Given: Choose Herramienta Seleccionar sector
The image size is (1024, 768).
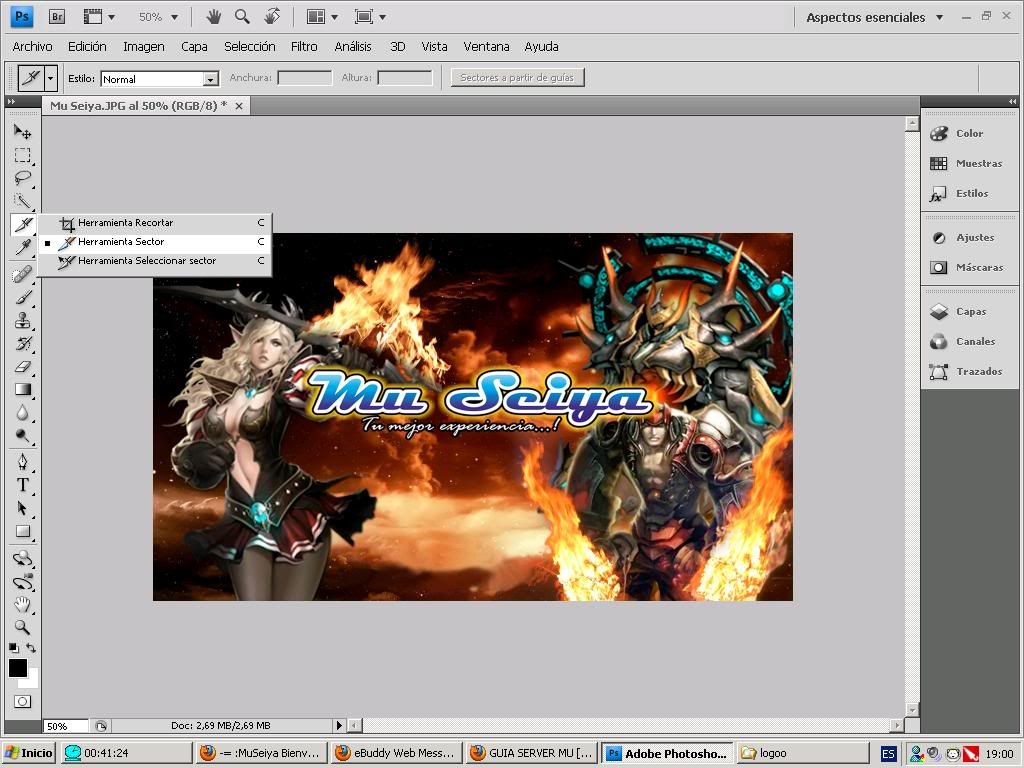Looking at the screenshot, I should [x=155, y=261].
